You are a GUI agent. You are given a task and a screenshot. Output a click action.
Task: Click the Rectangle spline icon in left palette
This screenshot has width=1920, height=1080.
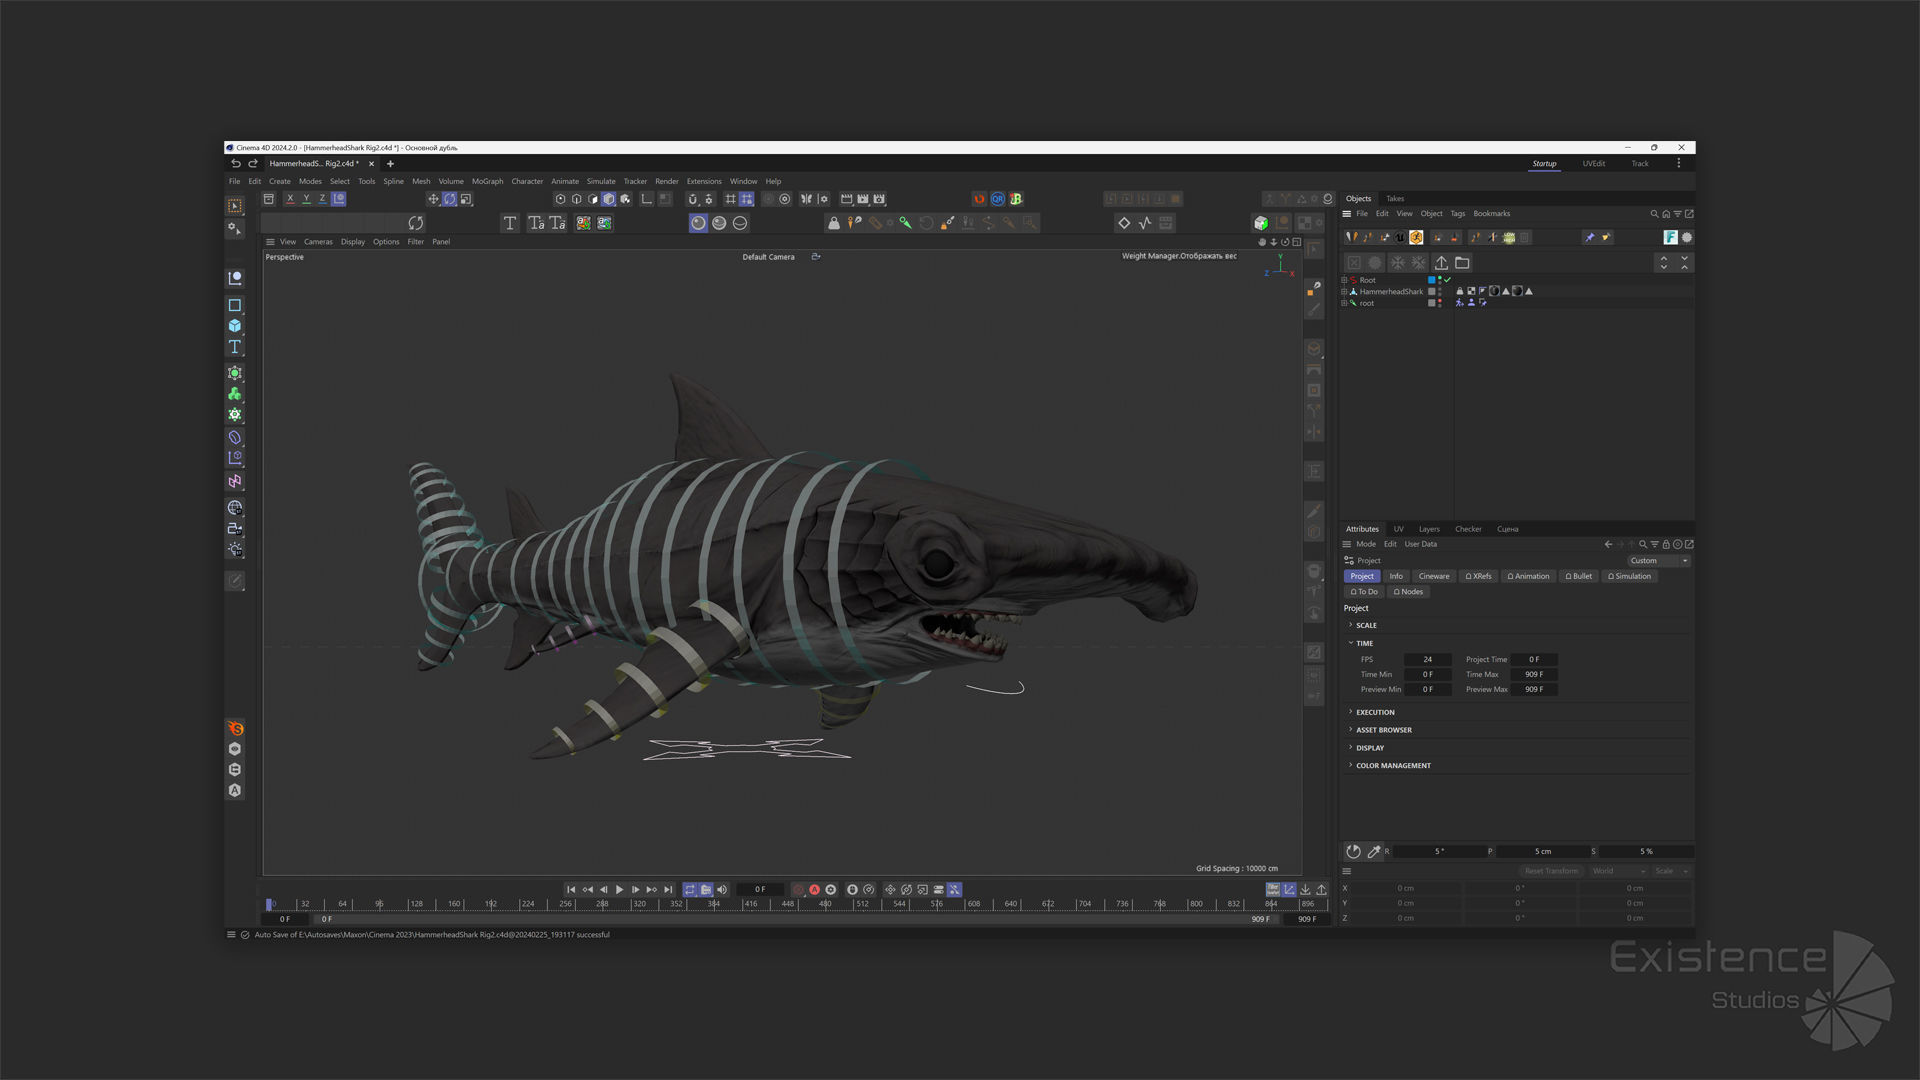pyautogui.click(x=235, y=305)
